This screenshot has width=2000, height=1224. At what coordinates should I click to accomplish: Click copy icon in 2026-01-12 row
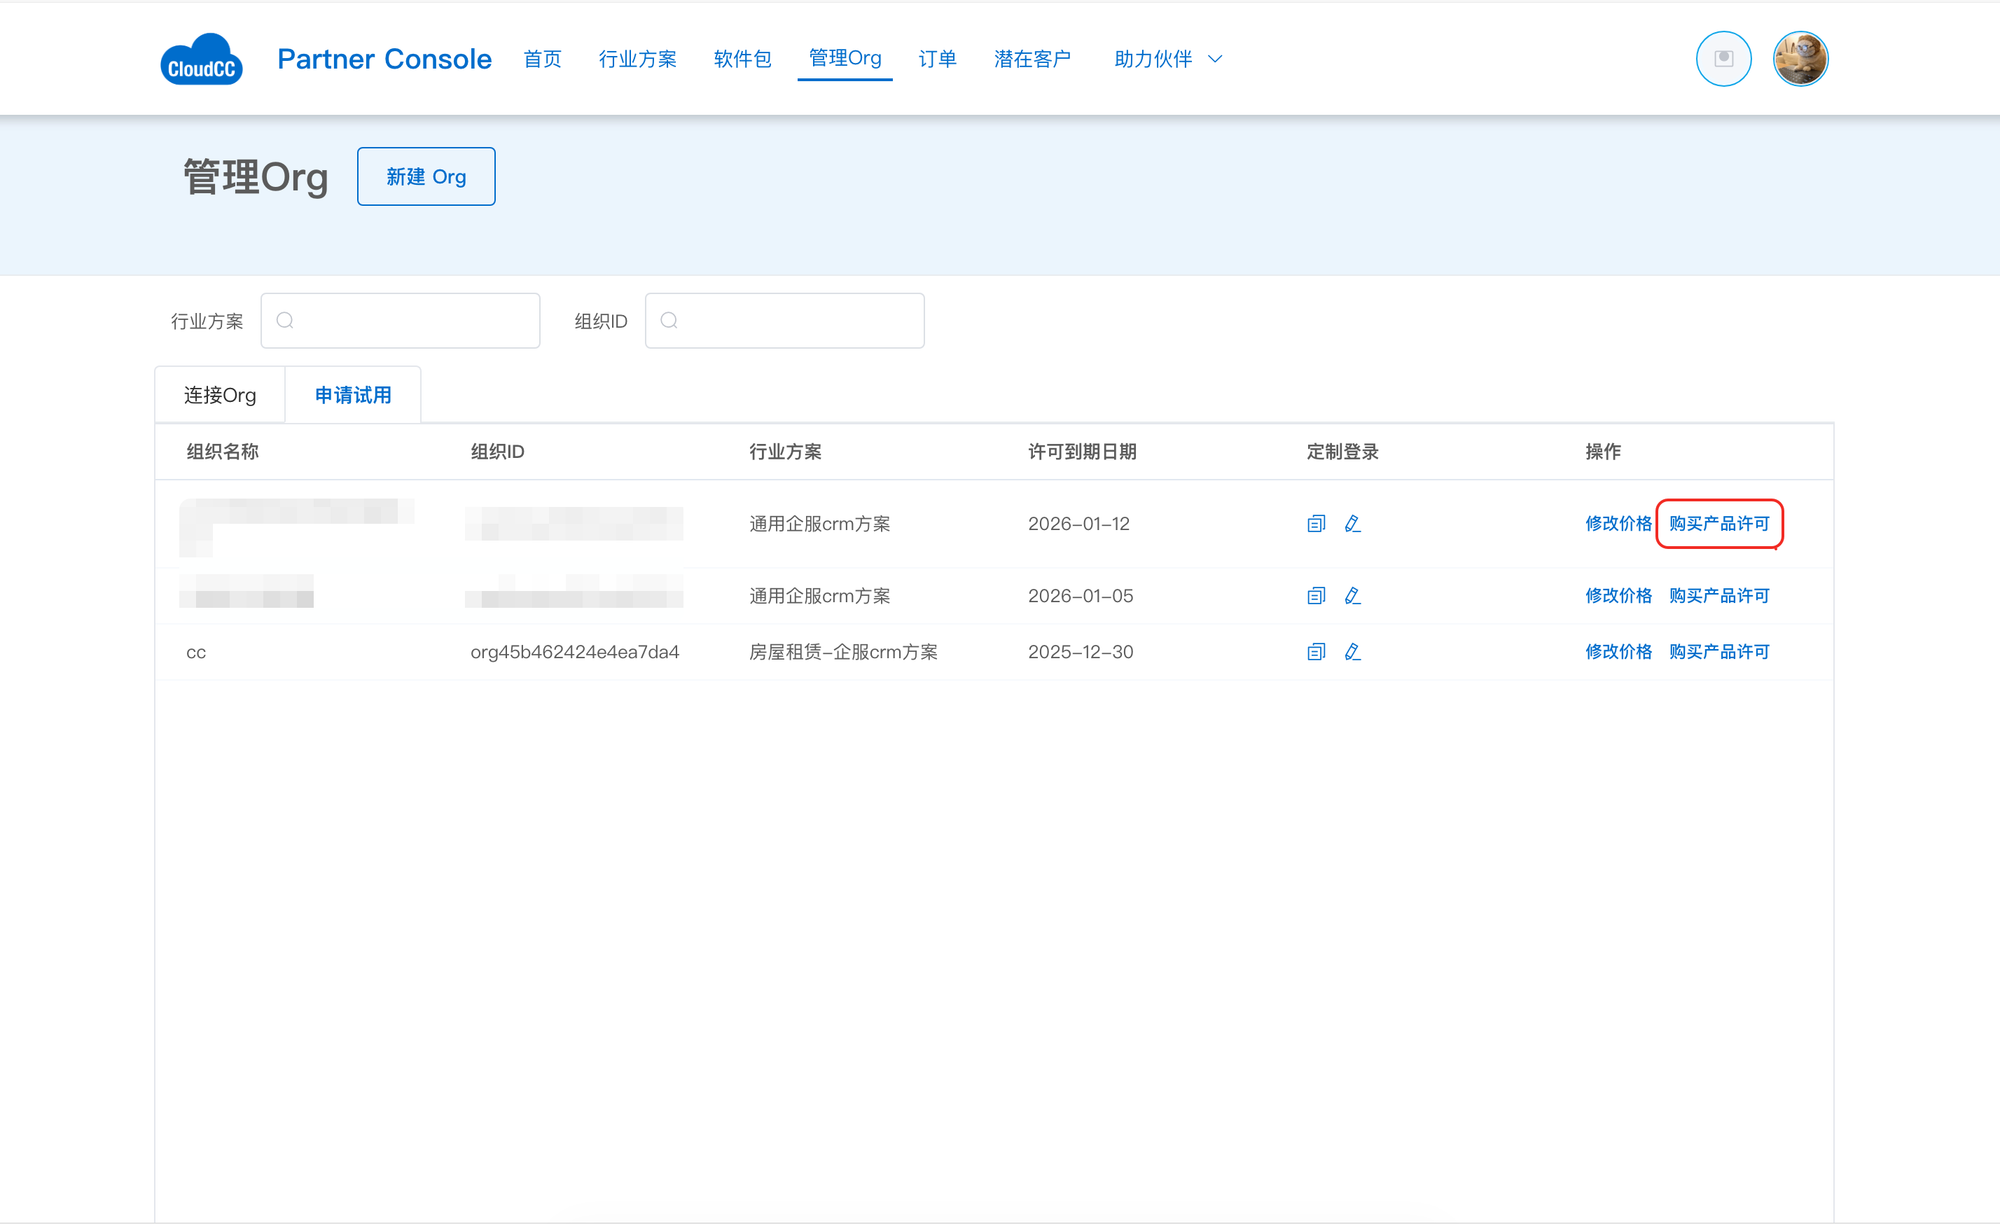1316,524
